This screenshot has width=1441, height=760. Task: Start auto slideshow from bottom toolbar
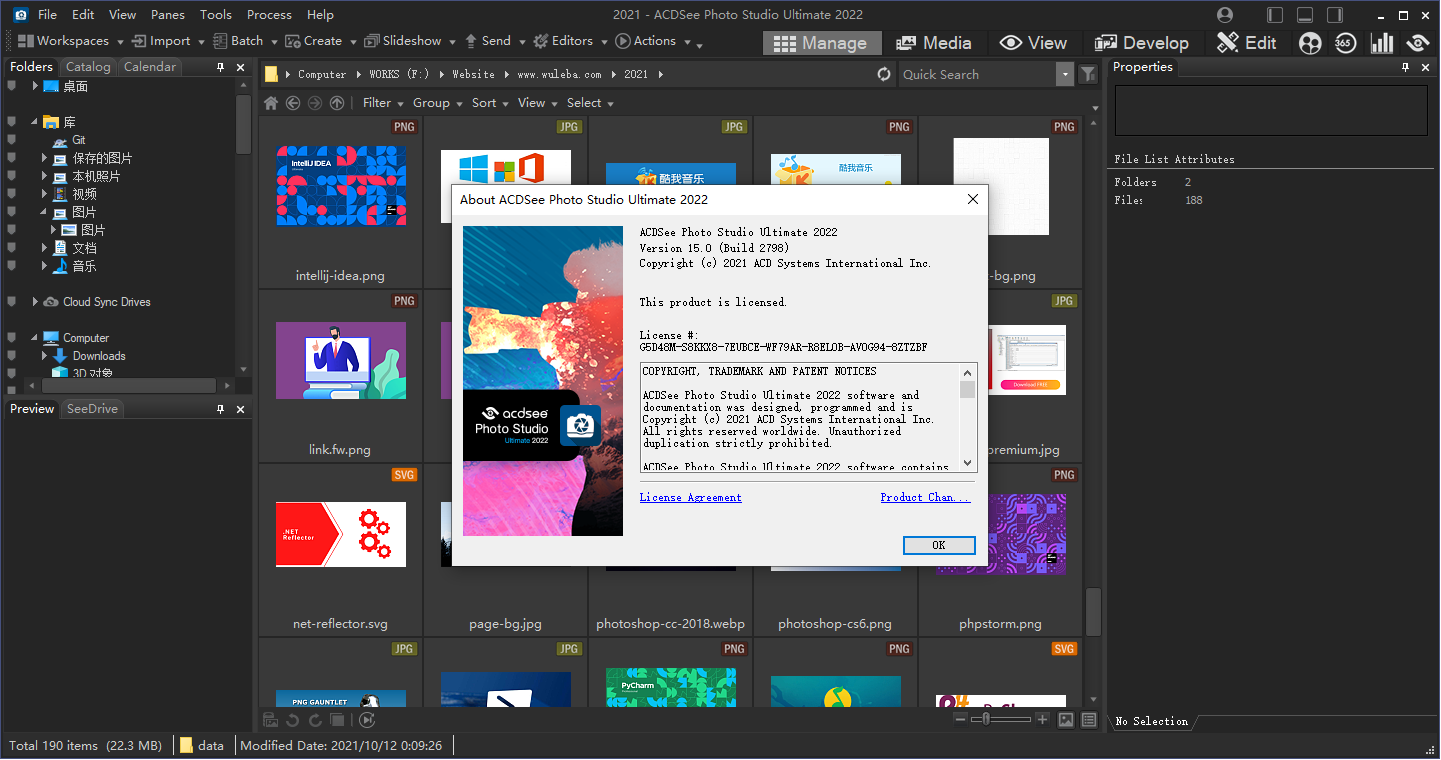(367, 720)
